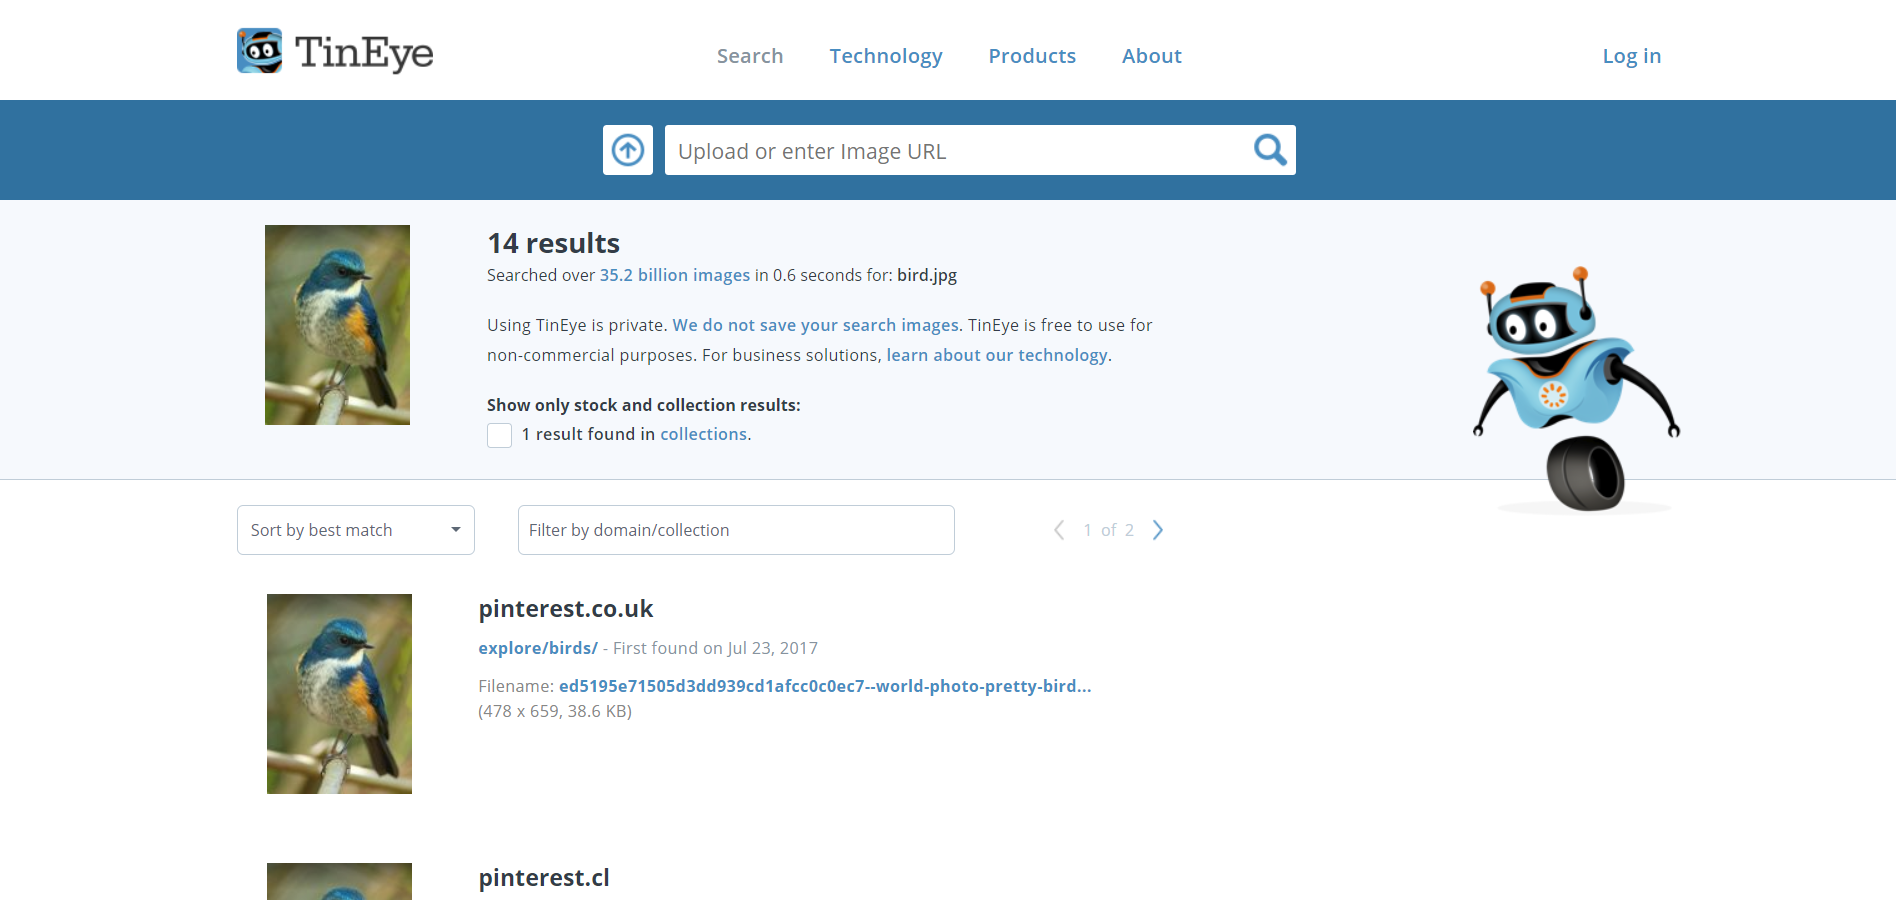Follow 'learn about our technology' link
This screenshot has height=900, width=1896.
pos(997,355)
